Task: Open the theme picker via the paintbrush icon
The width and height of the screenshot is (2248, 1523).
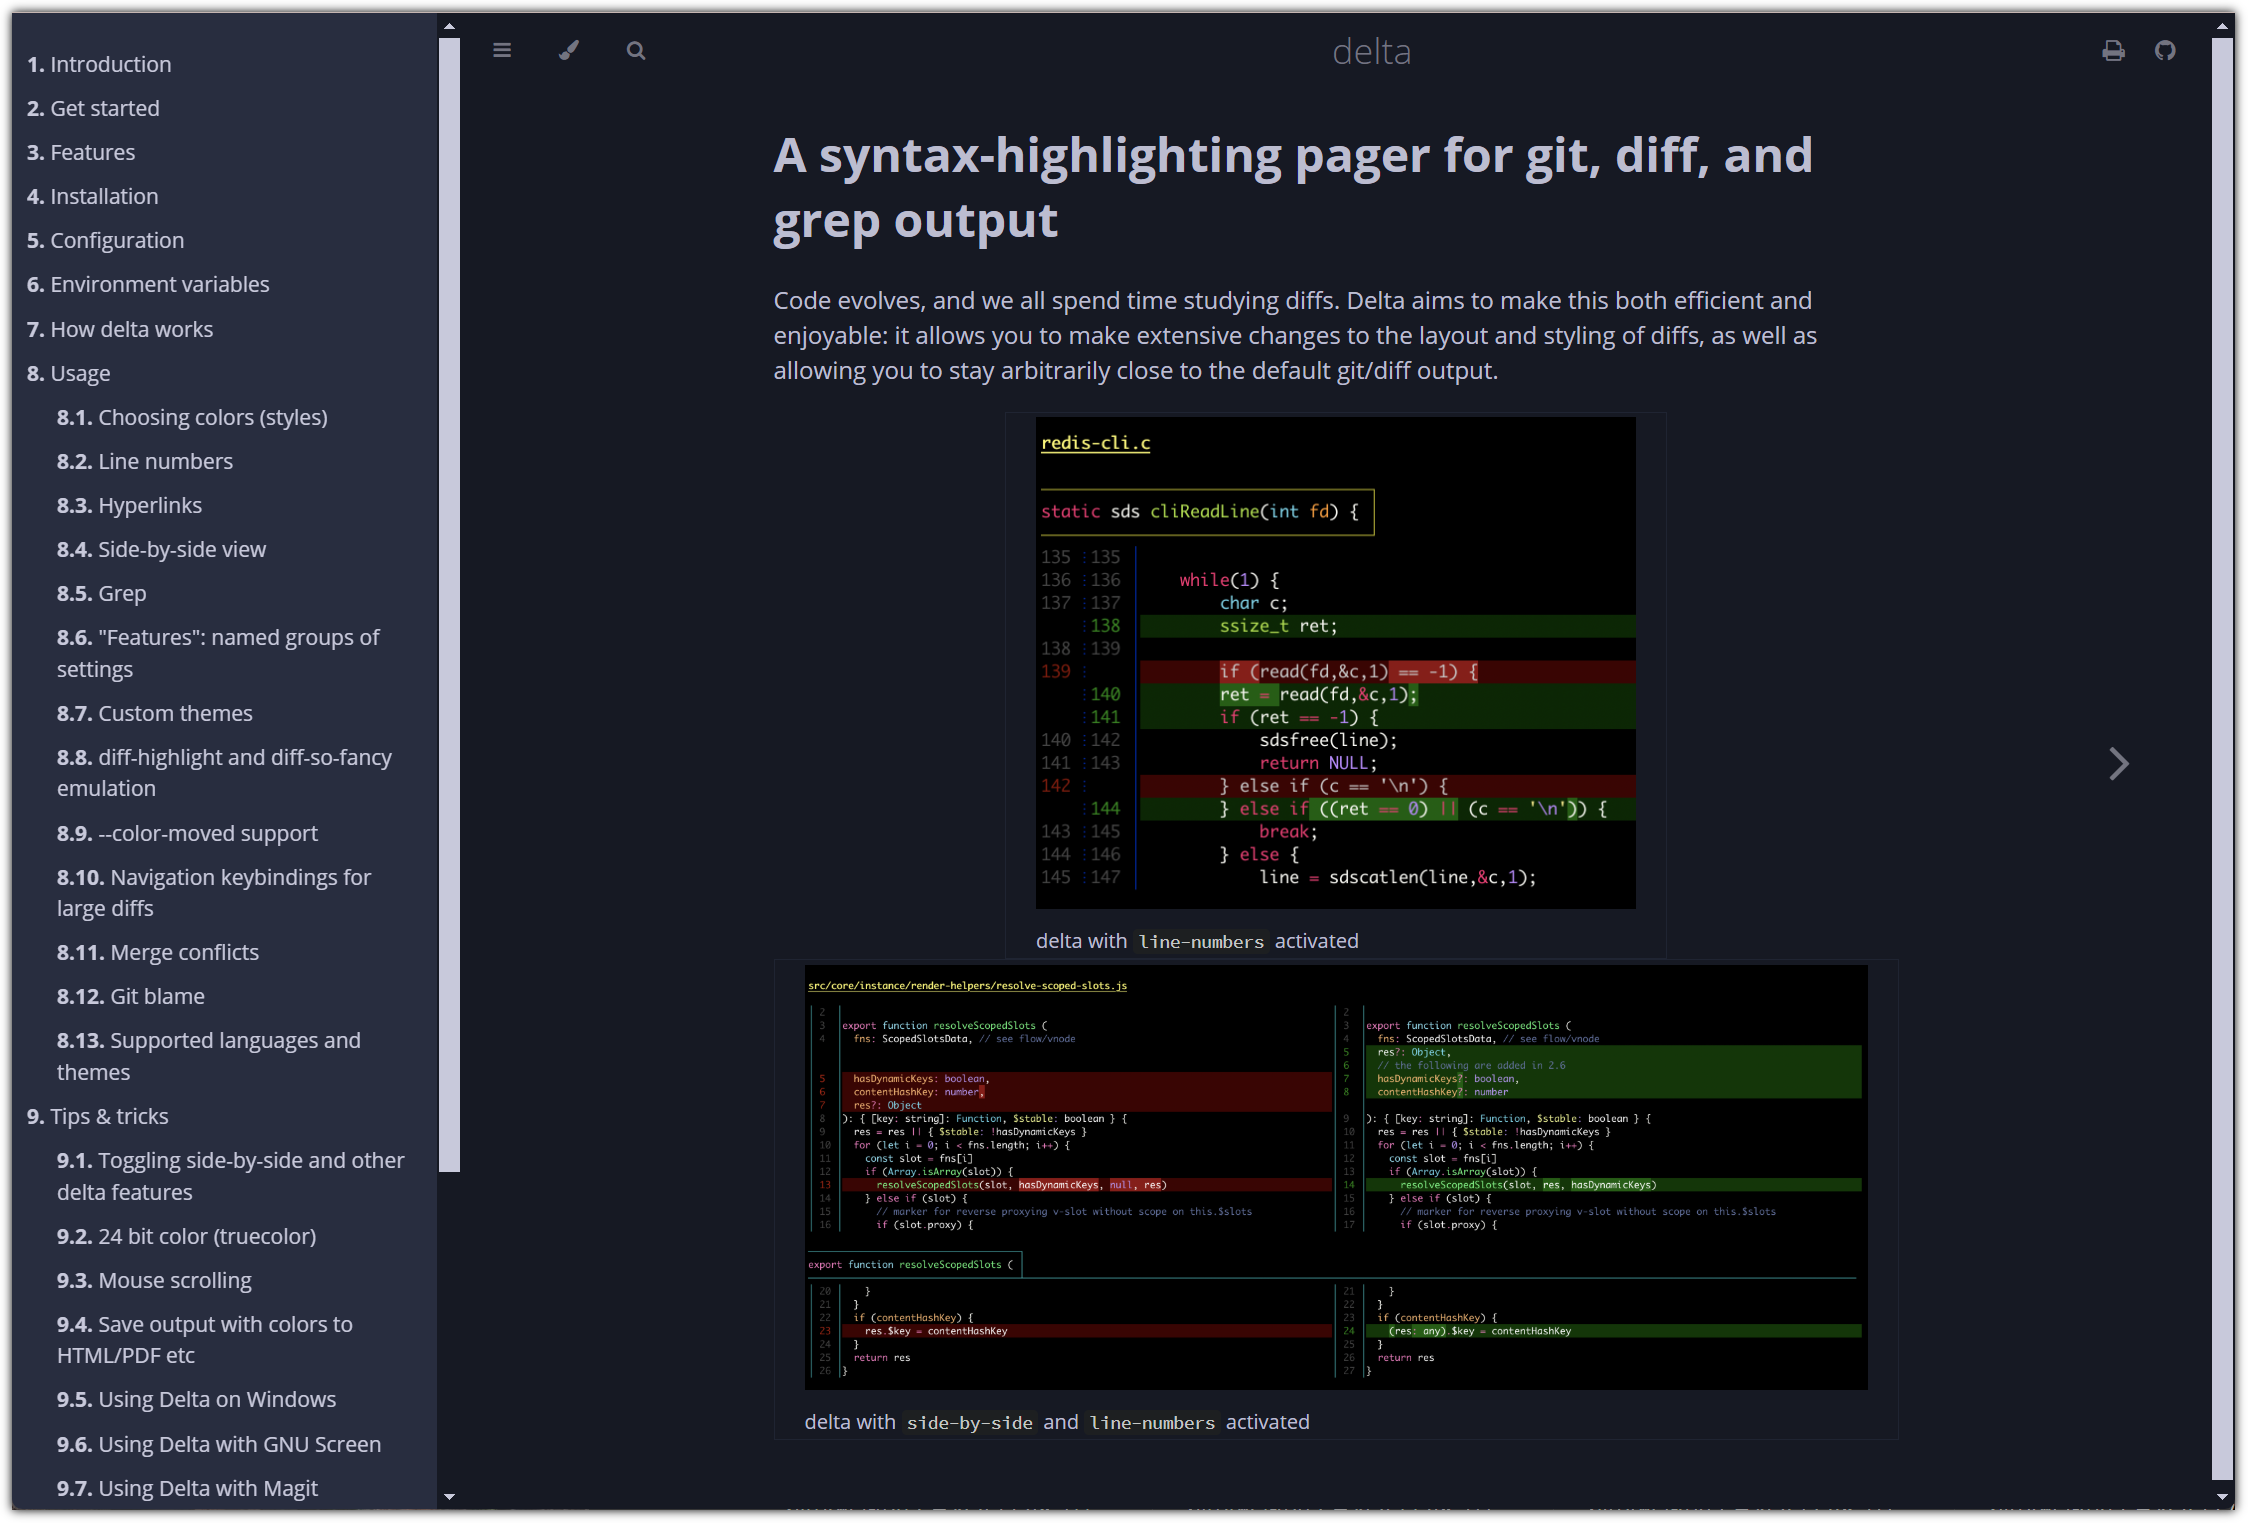Action: pyautogui.click(x=569, y=51)
